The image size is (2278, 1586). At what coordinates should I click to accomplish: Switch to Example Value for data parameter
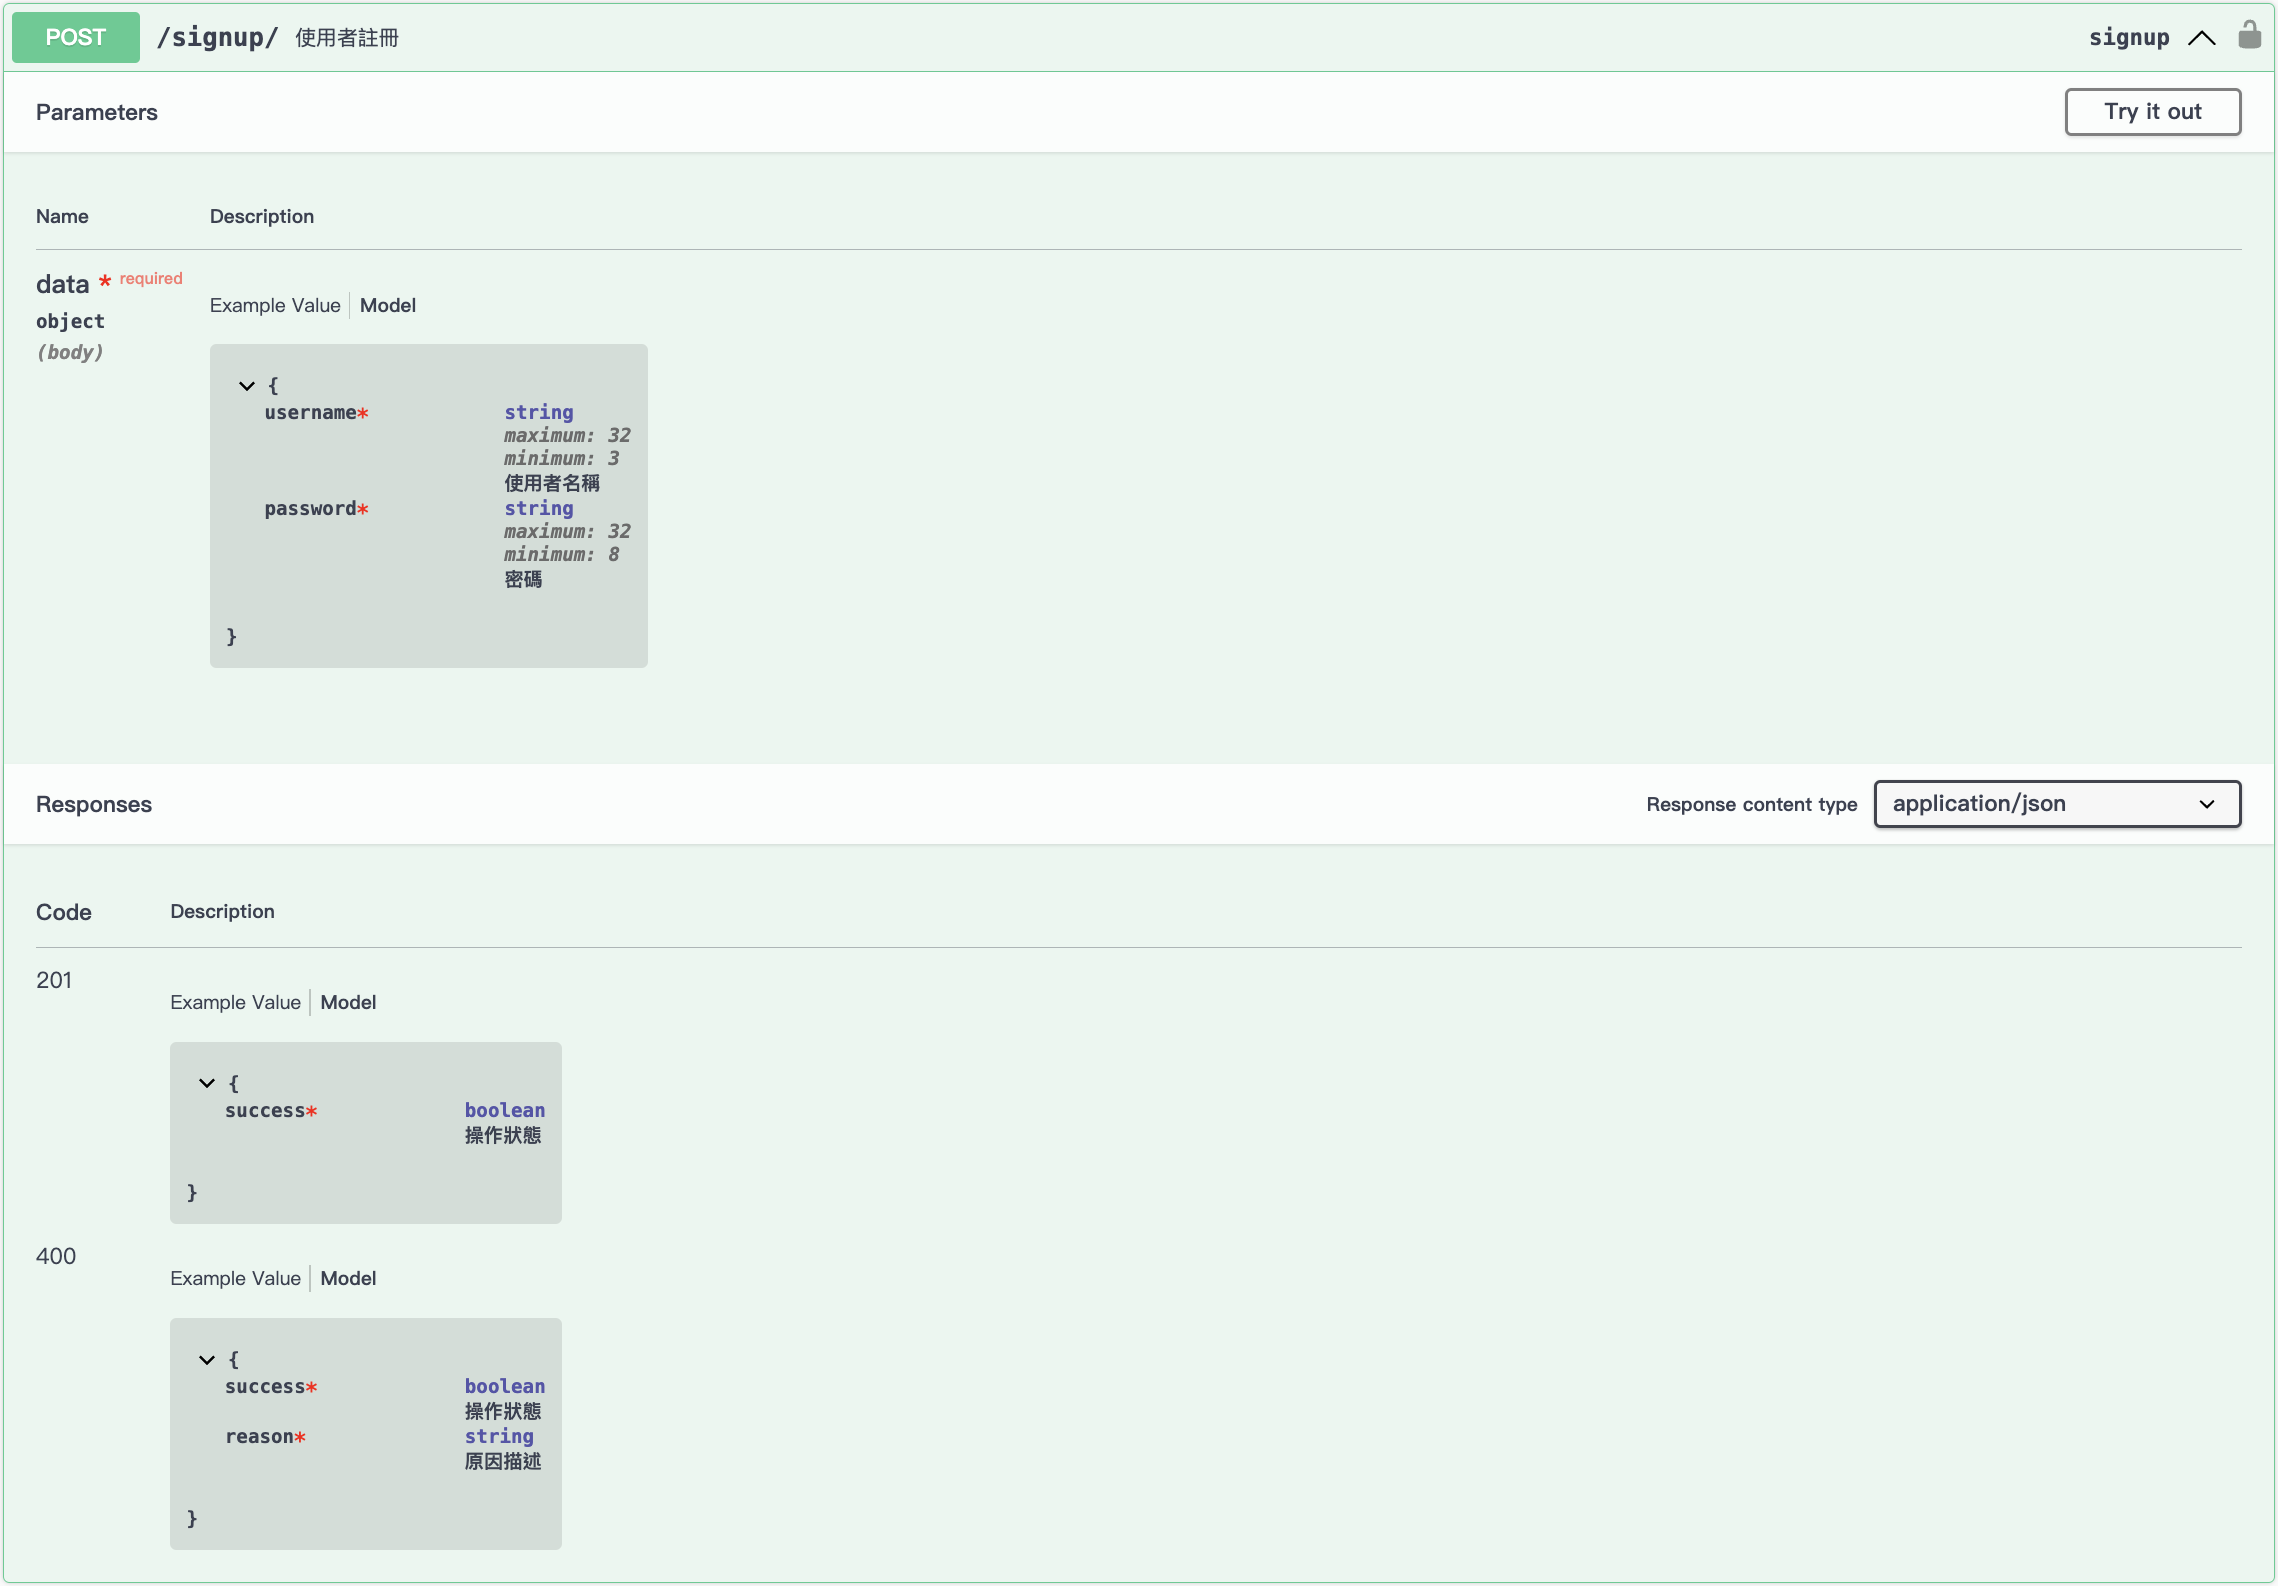pos(275,305)
